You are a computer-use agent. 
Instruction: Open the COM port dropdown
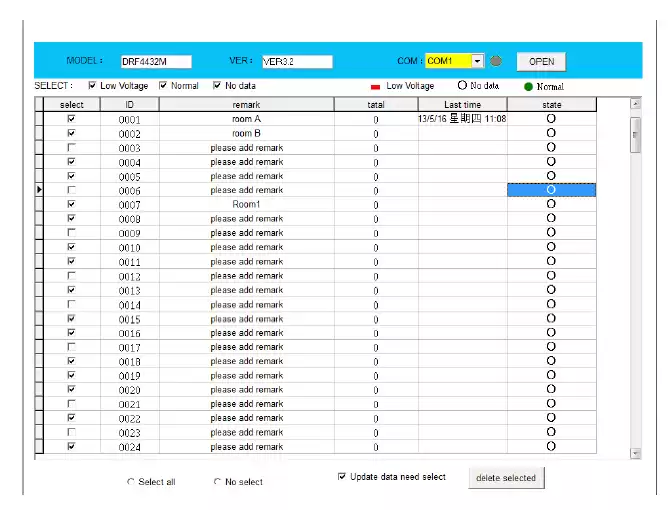477,61
